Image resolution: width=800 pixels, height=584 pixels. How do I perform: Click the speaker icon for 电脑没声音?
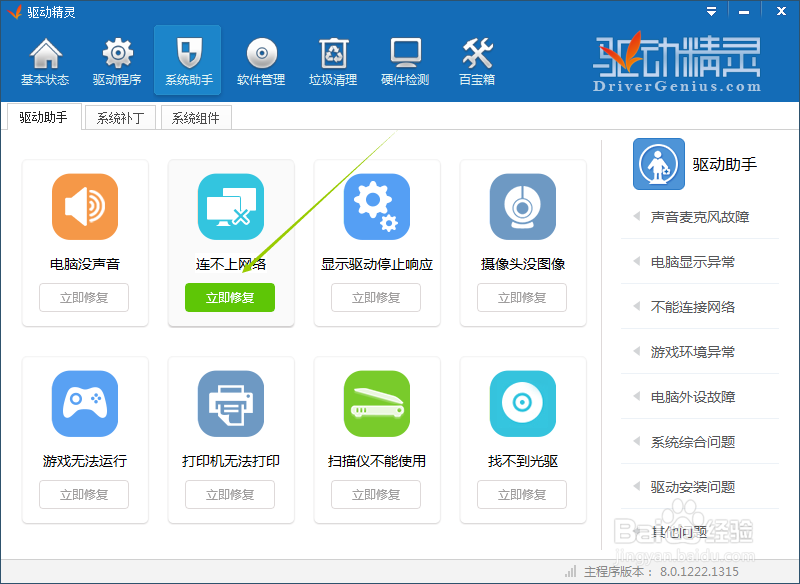point(85,207)
